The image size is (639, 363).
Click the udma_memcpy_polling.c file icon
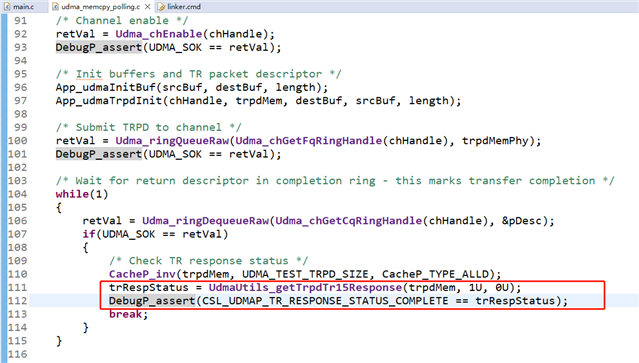pyautogui.click(x=55, y=7)
